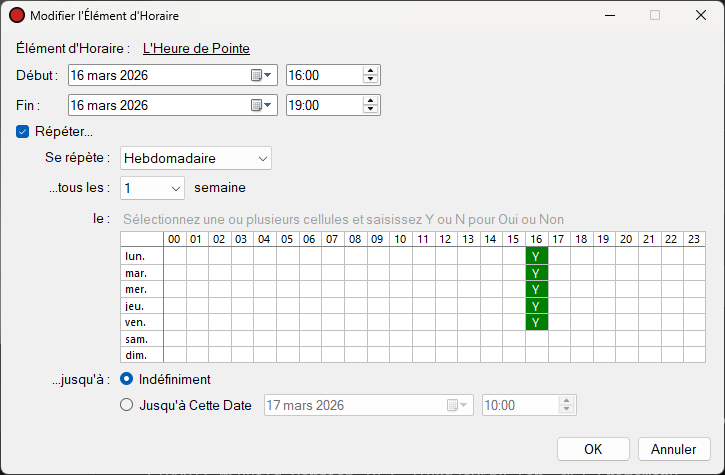The width and height of the screenshot is (725, 475).
Task: Open the Se répète Hebdomadaire dropdown
Action: pos(196,158)
